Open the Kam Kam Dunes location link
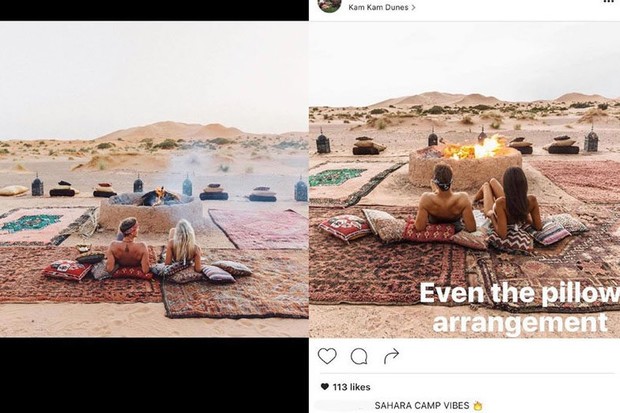The width and height of the screenshot is (620, 413). point(378,7)
